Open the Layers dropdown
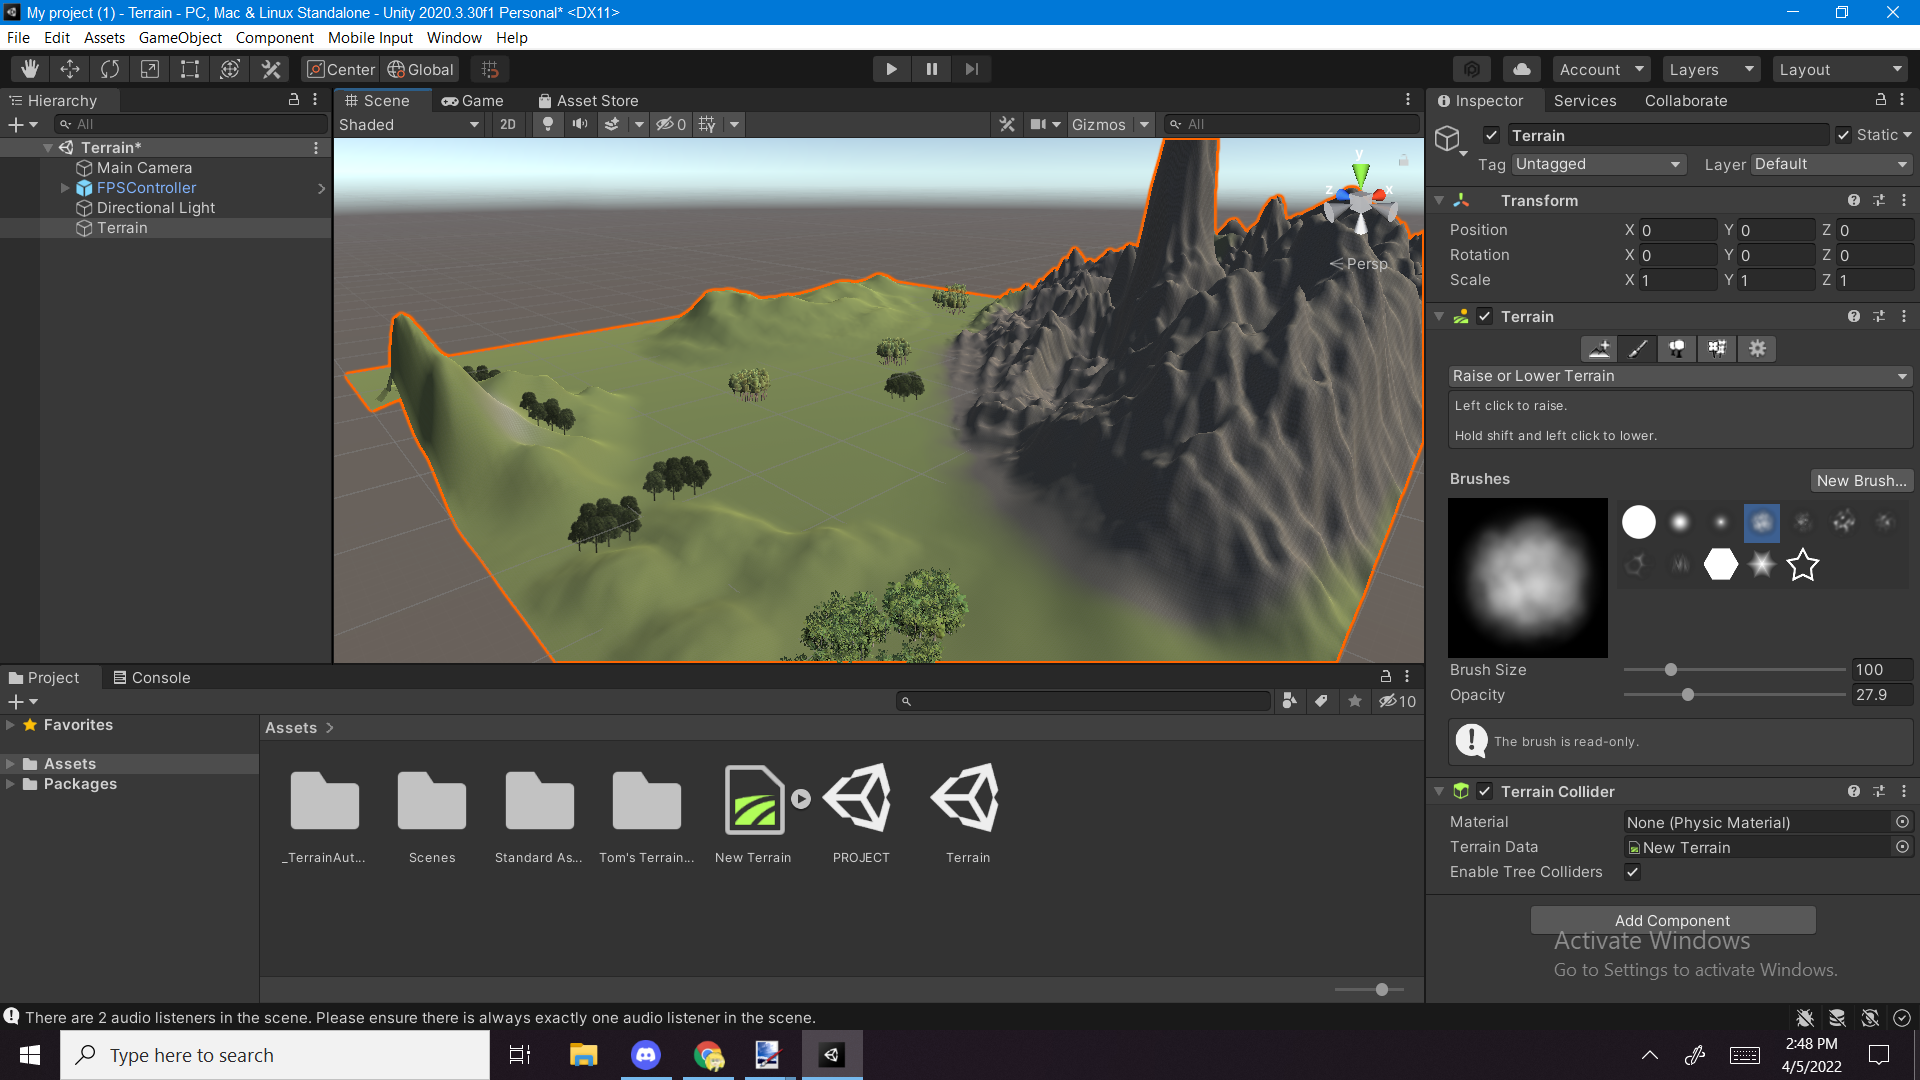The width and height of the screenshot is (1920, 1080). click(1711, 69)
